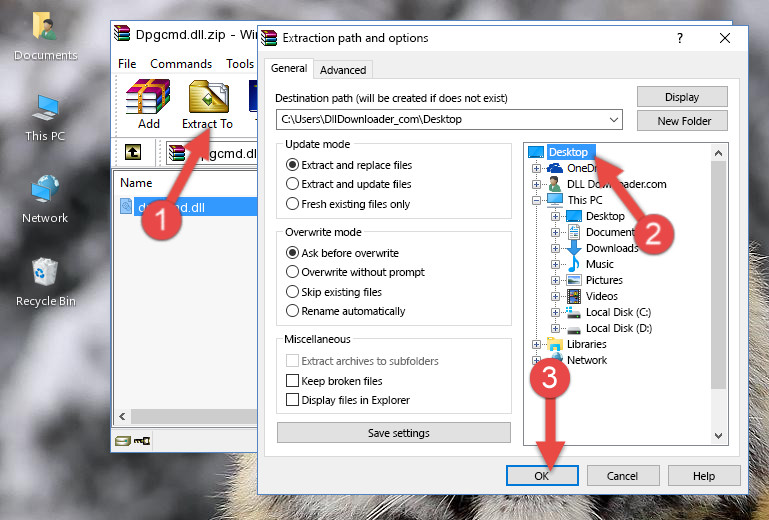Click the This PC monitor icon in tree
Viewport: 769px width, 520px height.
(555, 200)
